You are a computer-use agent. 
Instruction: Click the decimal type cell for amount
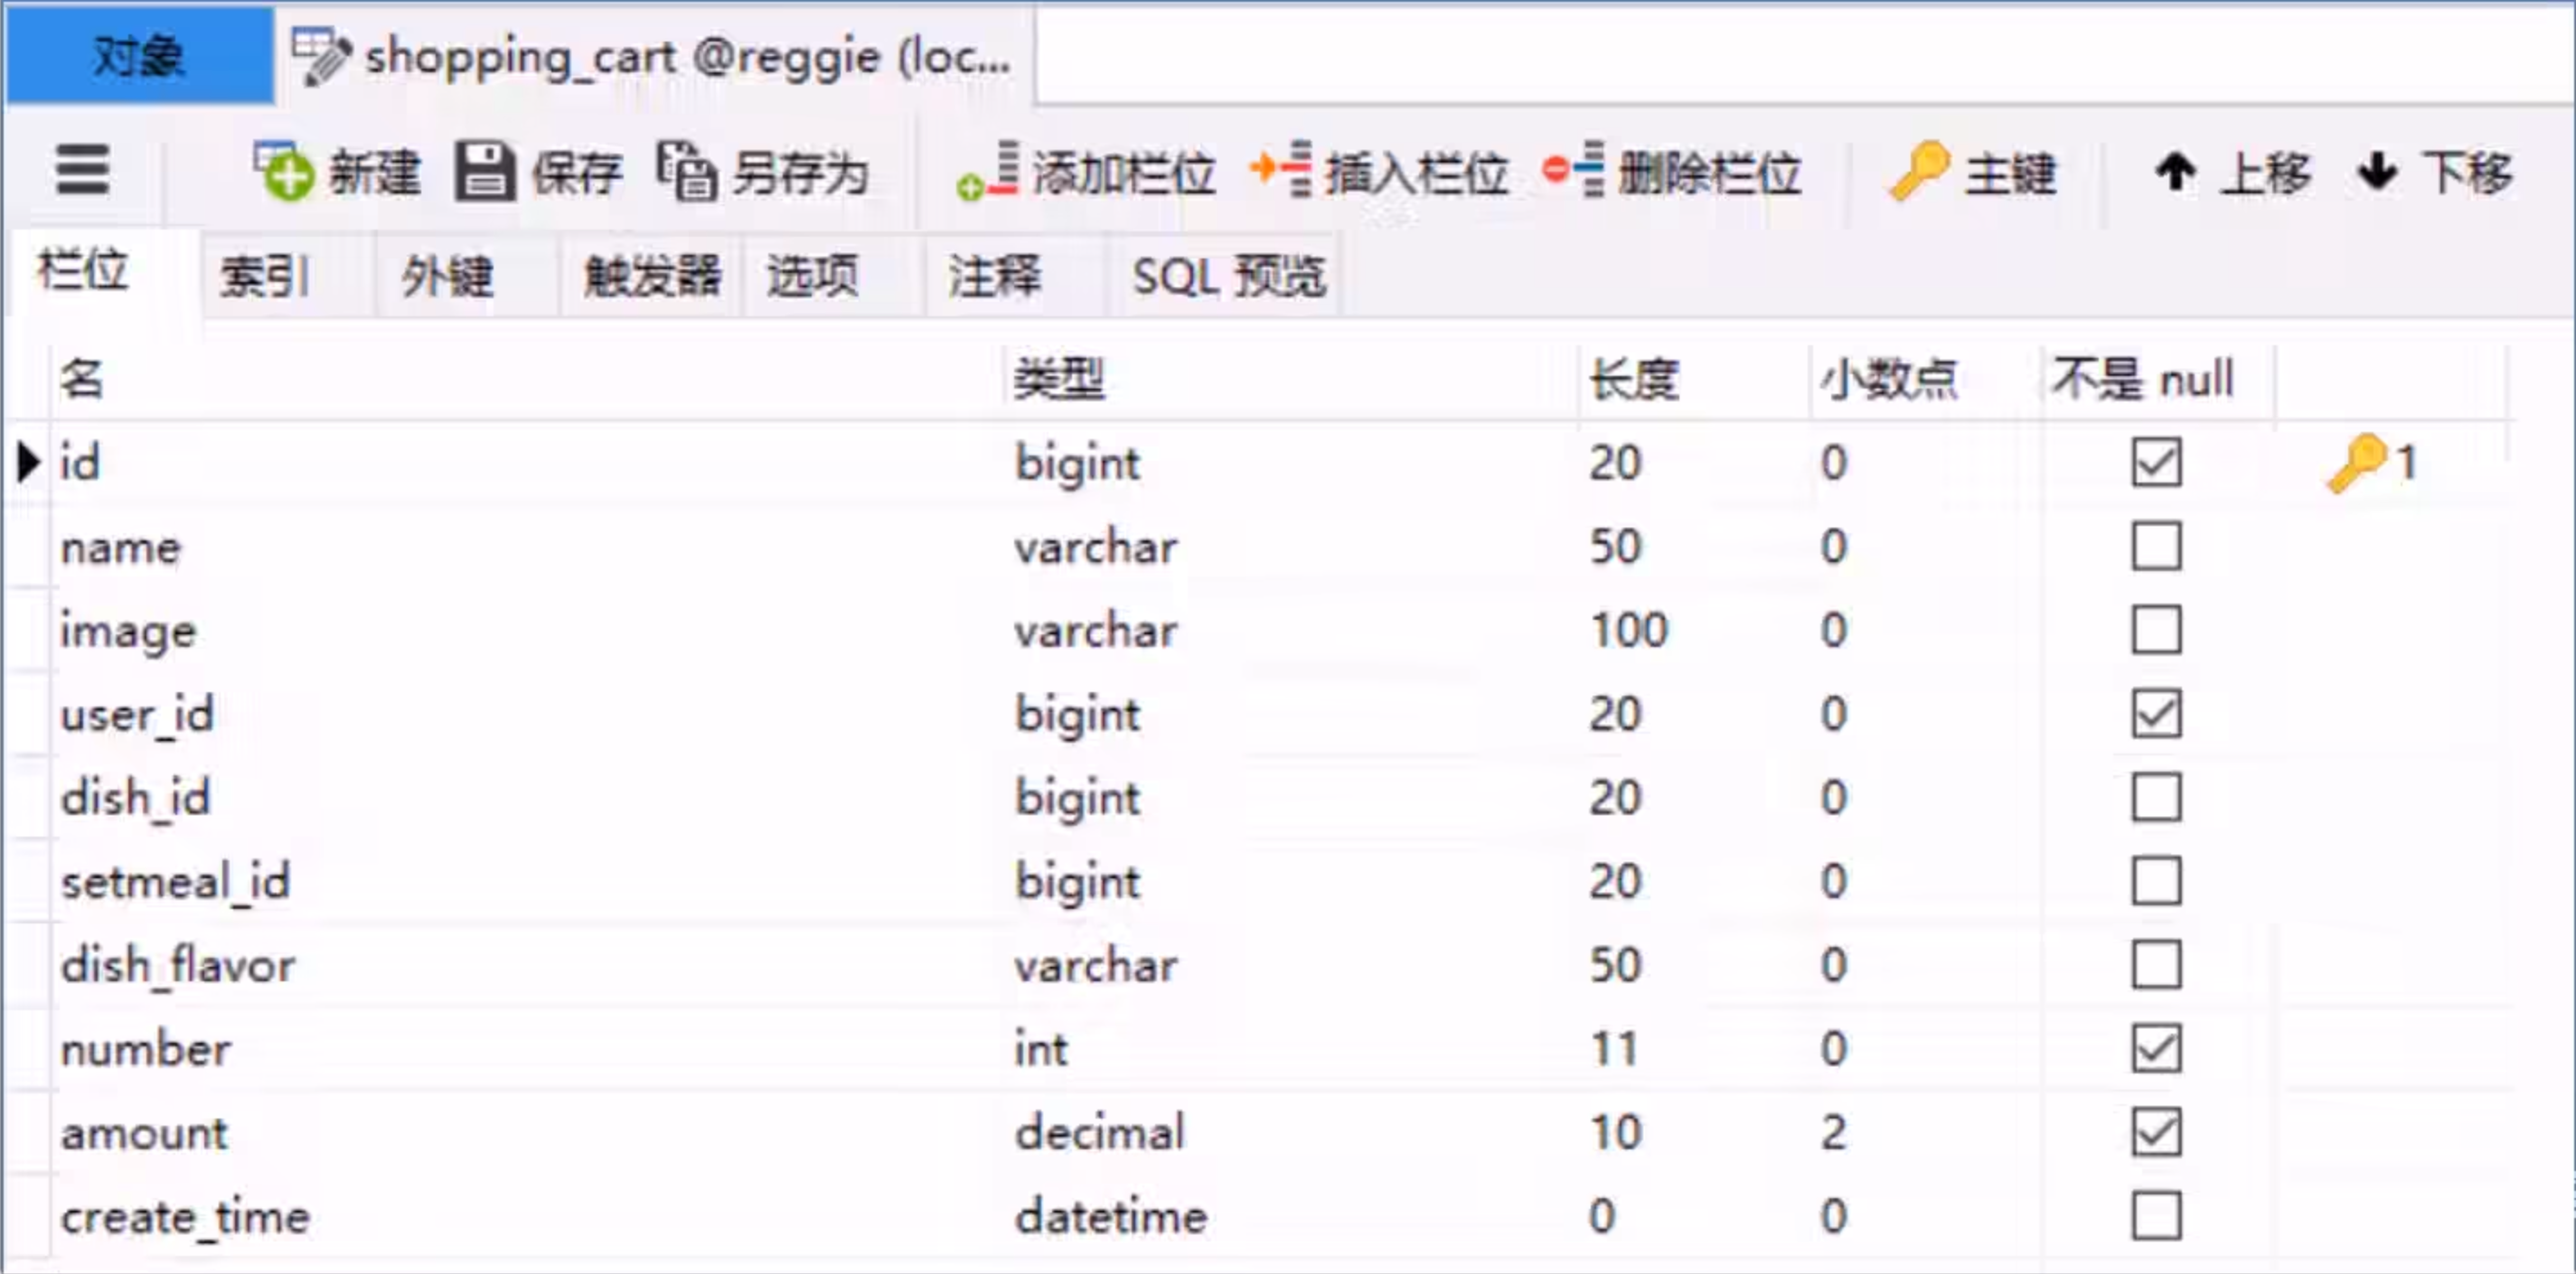tap(1292, 1133)
